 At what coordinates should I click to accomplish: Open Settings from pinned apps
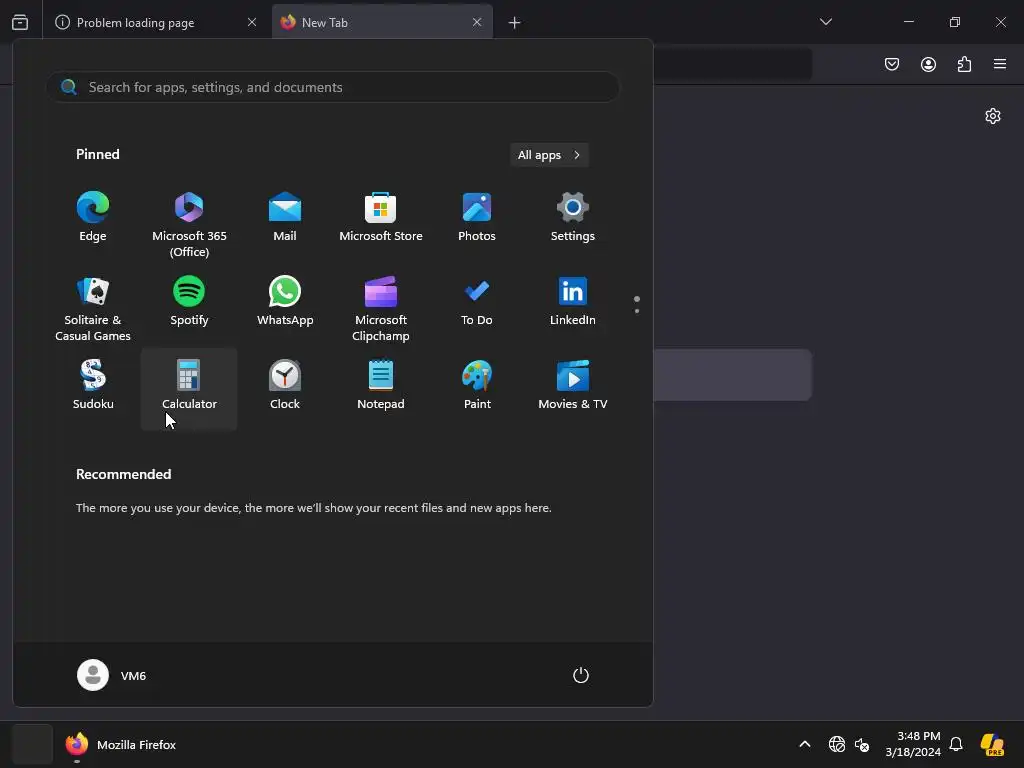click(x=573, y=217)
